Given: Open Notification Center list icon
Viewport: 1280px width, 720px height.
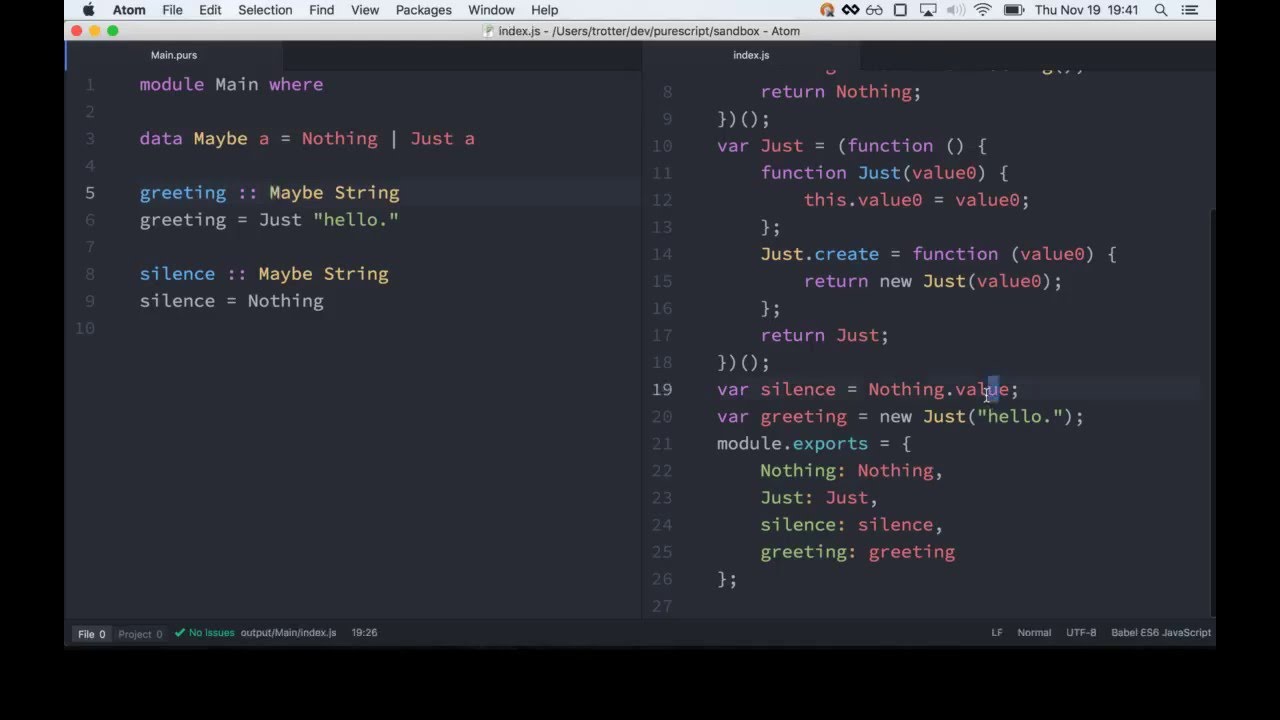Looking at the screenshot, I should pyautogui.click(x=1192, y=10).
